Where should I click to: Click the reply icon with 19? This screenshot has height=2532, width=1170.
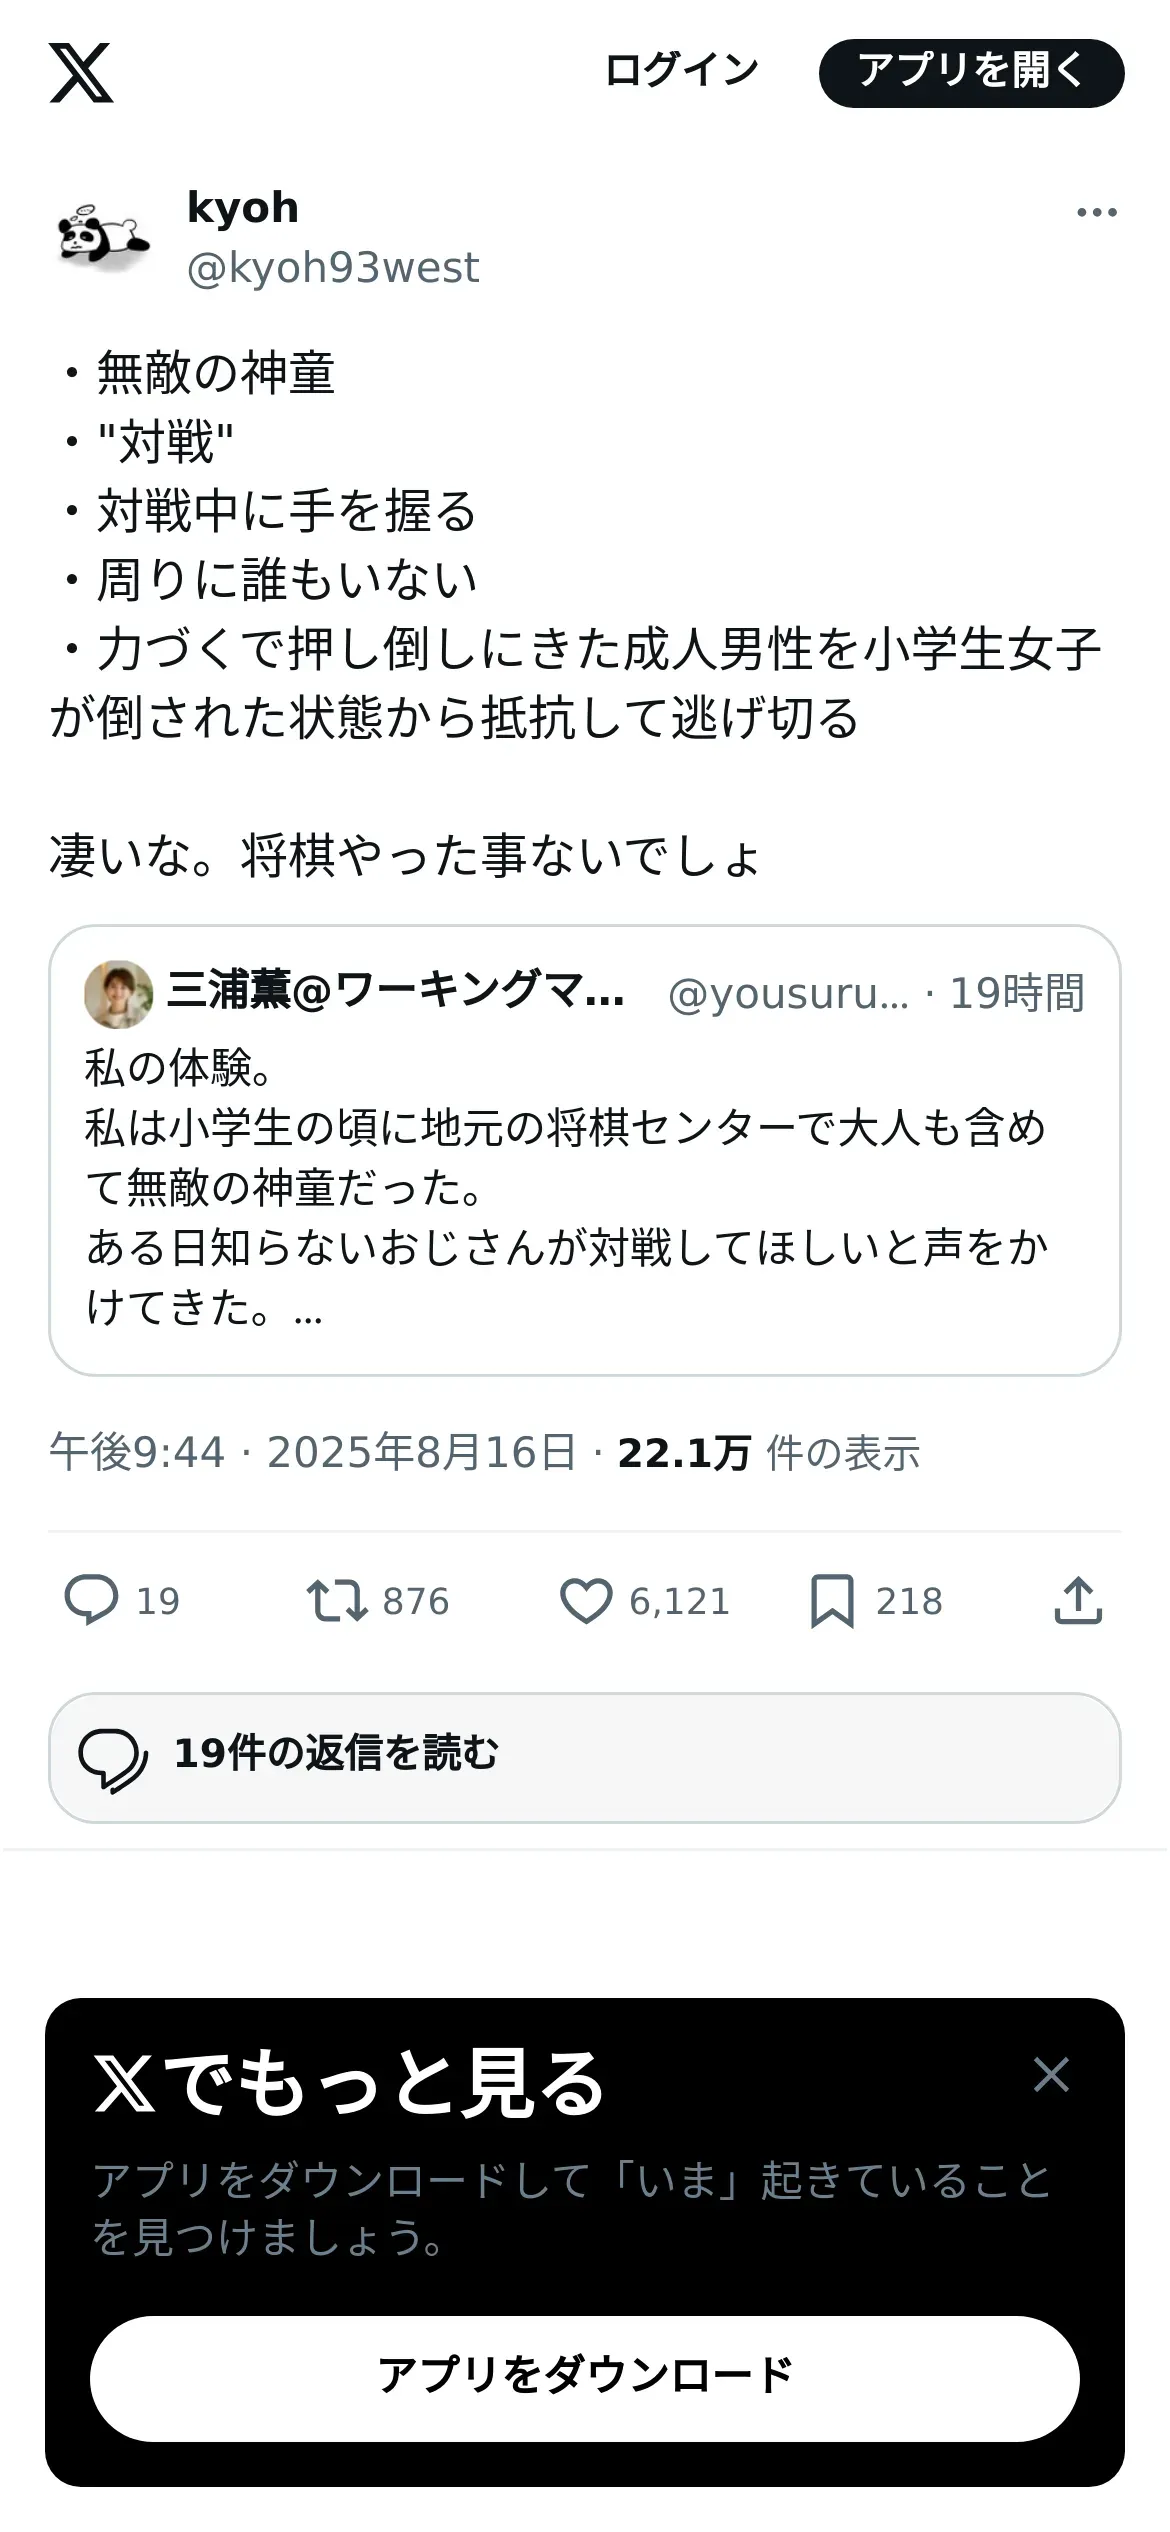click(x=92, y=1600)
